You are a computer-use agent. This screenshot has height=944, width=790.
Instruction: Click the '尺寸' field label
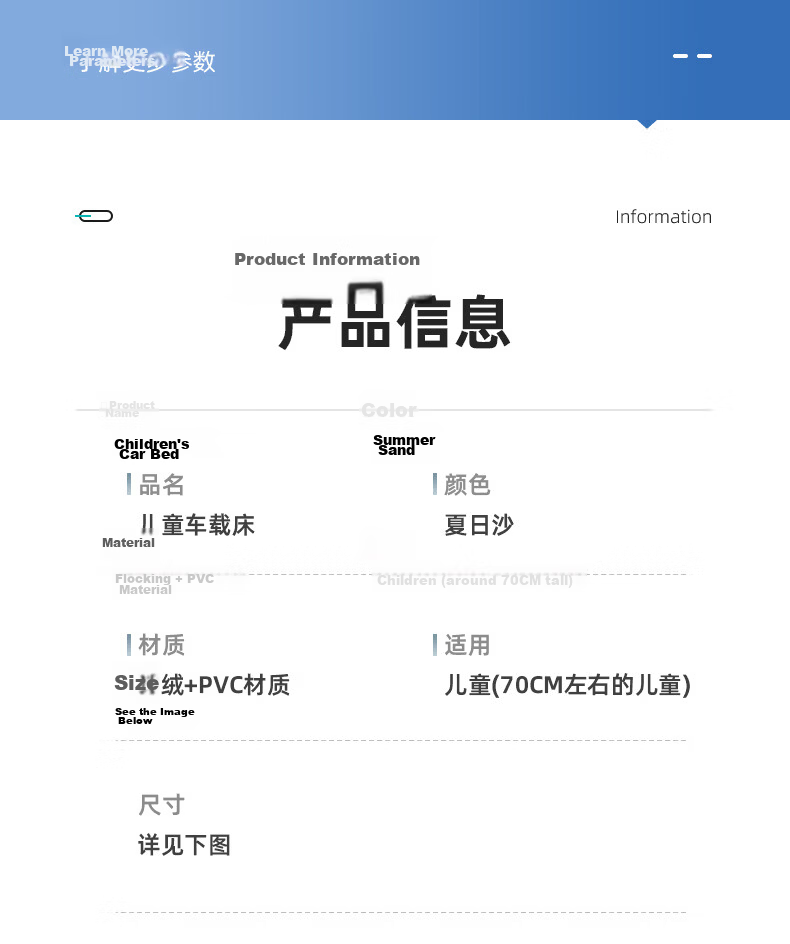pos(161,805)
